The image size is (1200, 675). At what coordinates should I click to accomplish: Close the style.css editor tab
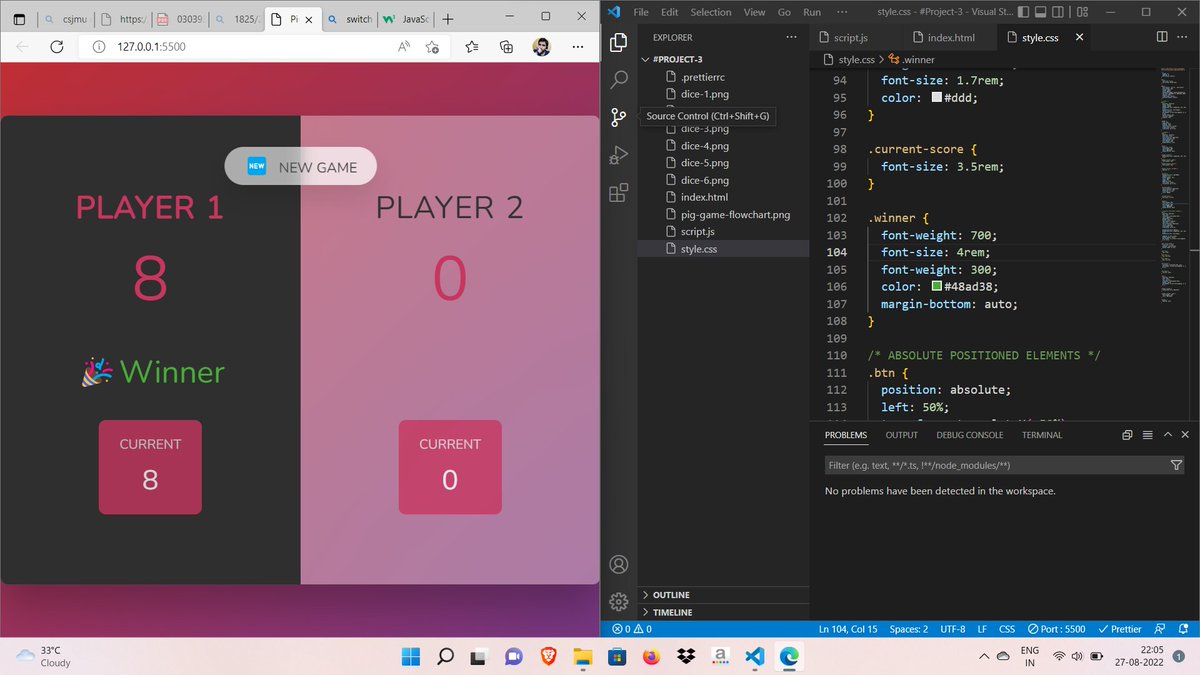(1079, 37)
